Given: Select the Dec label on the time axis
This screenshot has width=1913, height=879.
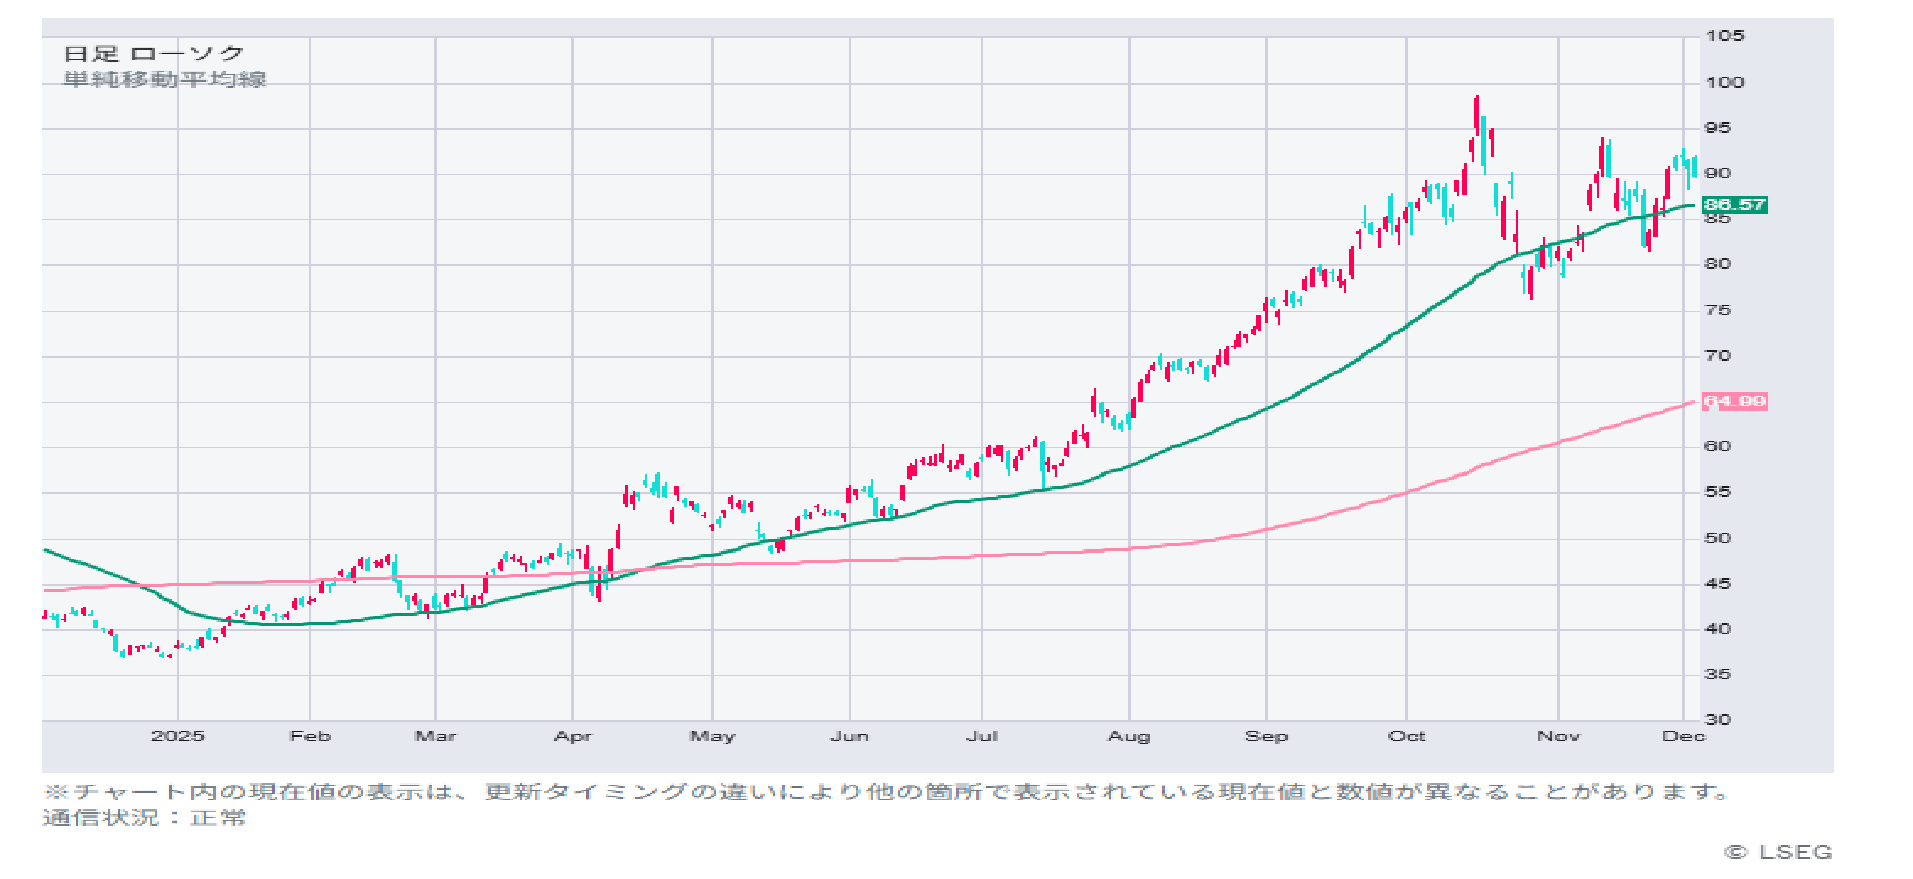Looking at the screenshot, I should coord(1683,736).
